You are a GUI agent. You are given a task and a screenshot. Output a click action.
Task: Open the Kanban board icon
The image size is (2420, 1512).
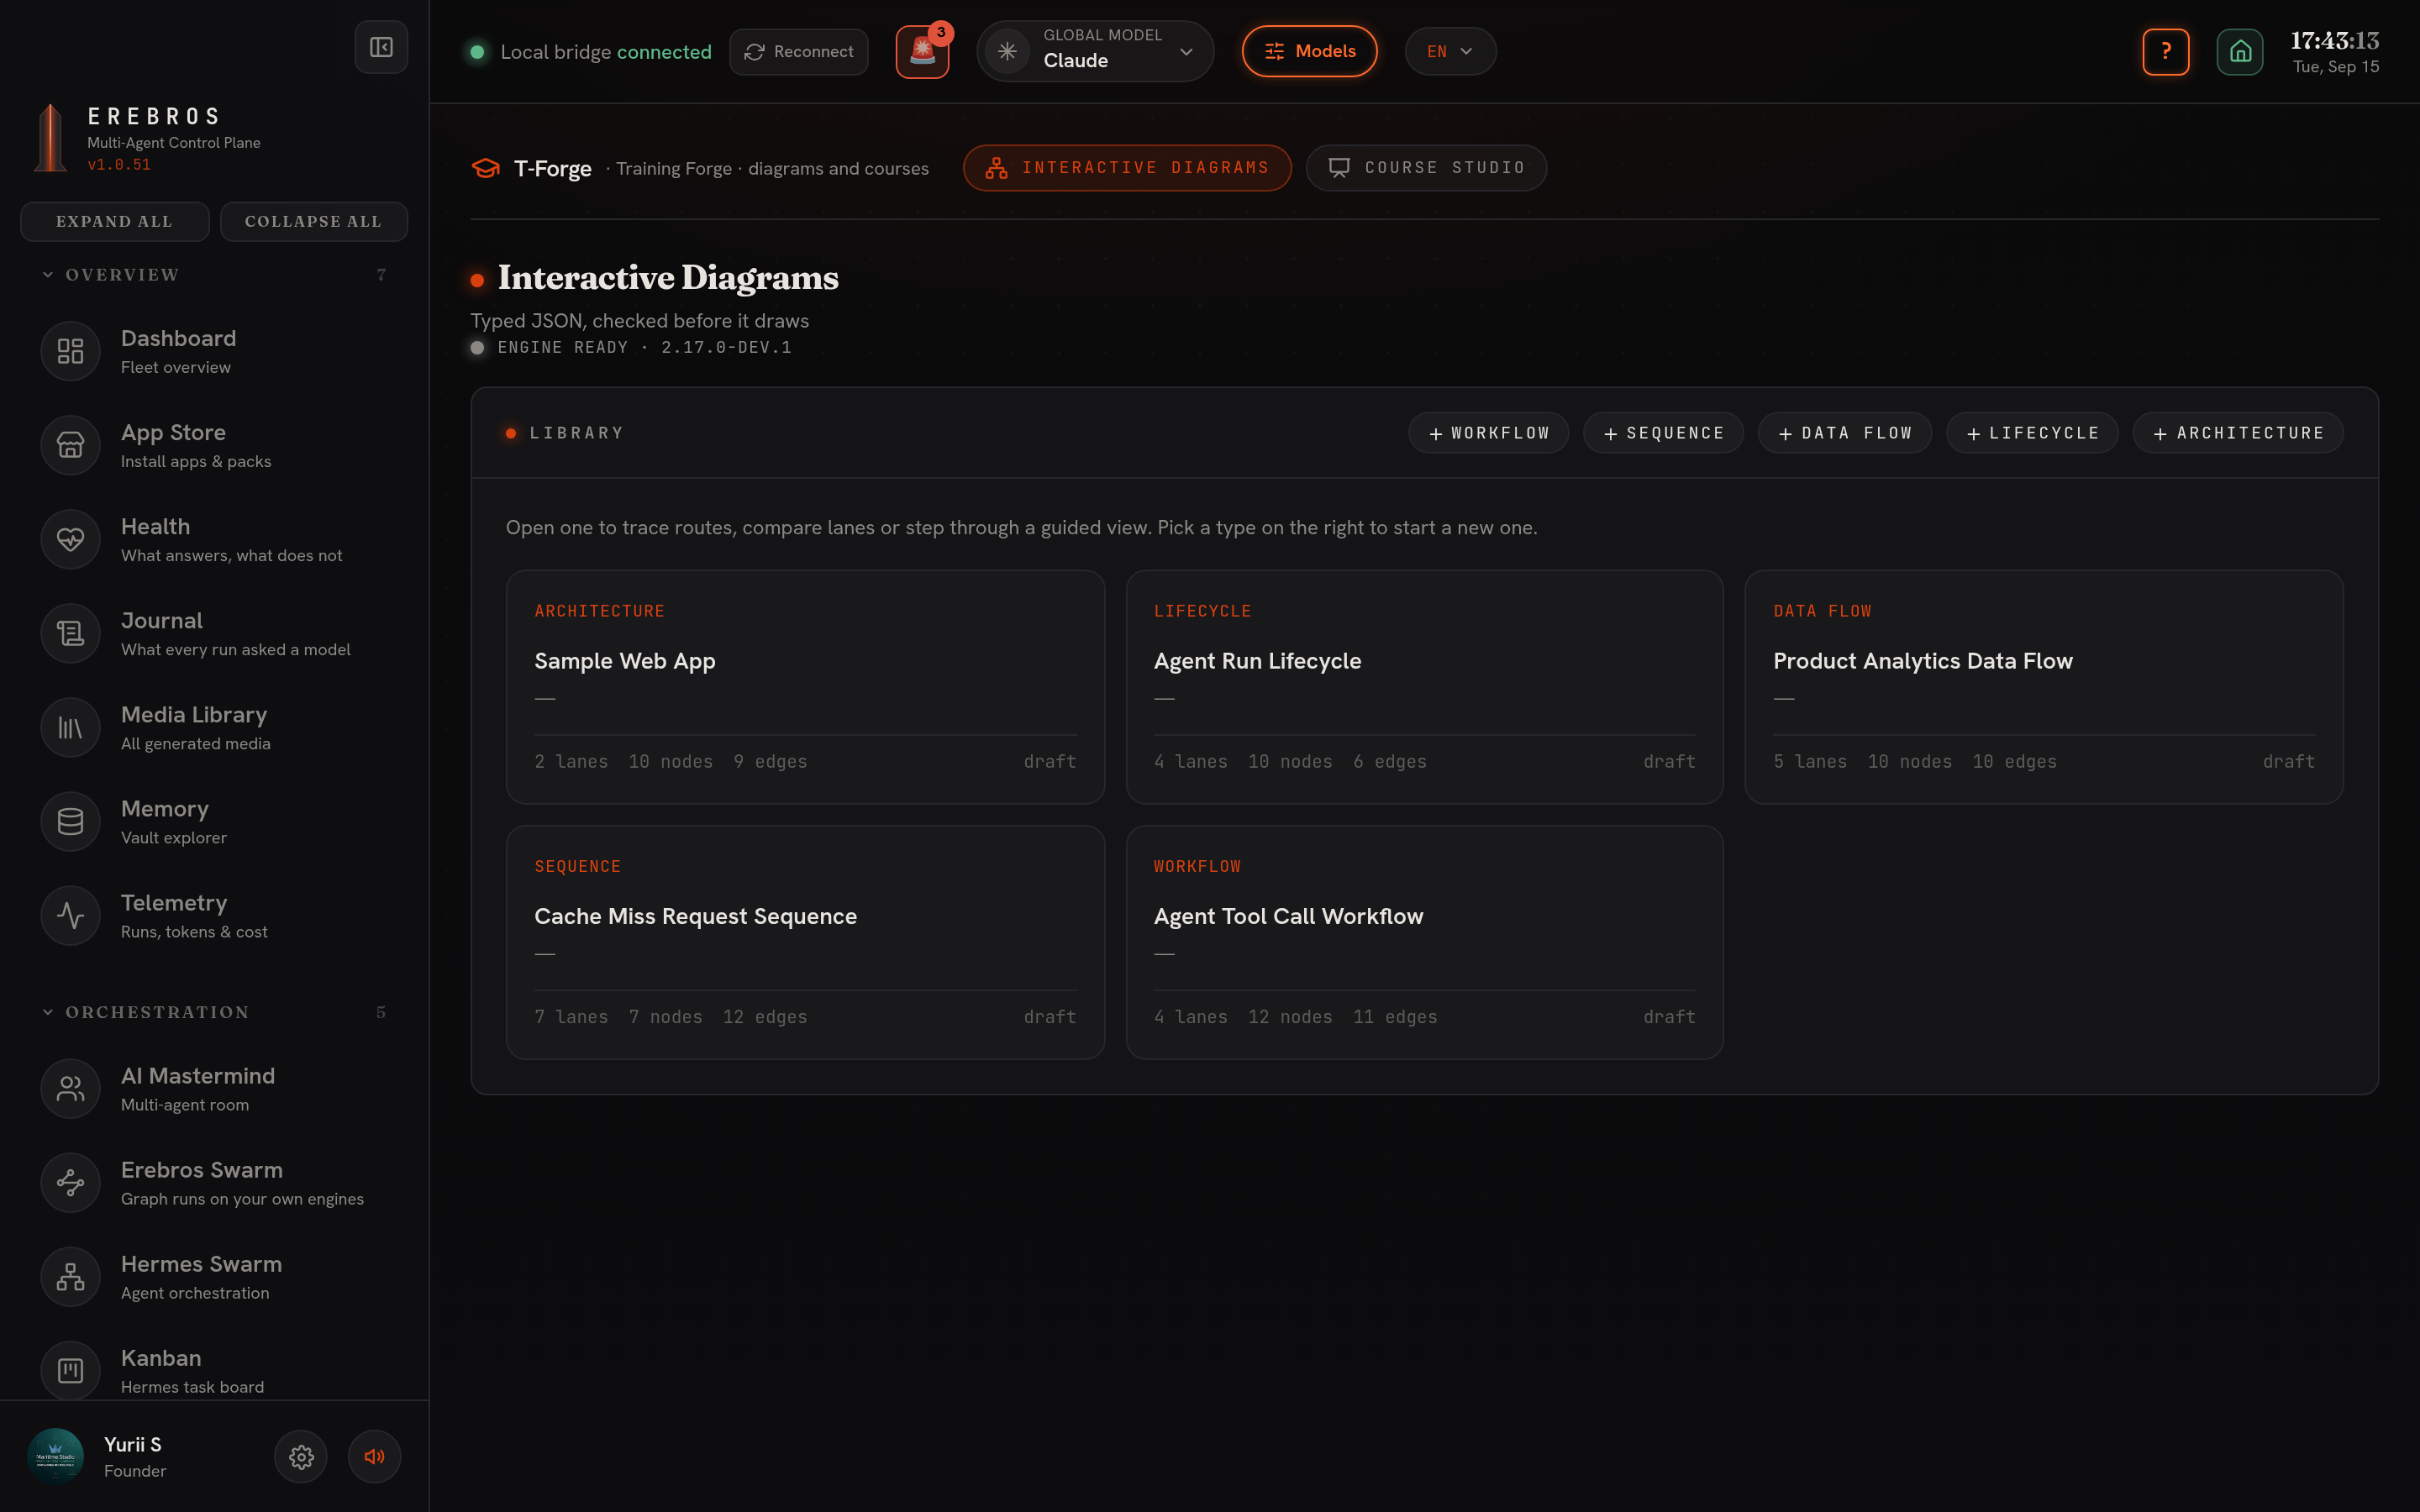(70, 1370)
